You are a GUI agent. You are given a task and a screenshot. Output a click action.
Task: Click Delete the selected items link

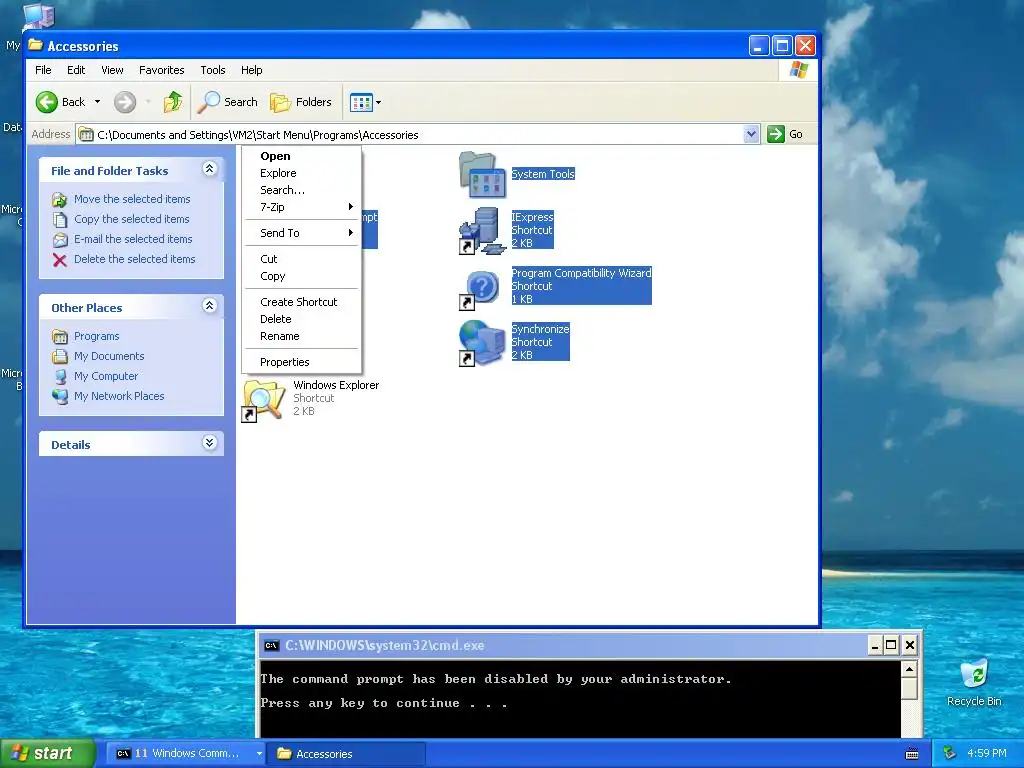pos(135,259)
